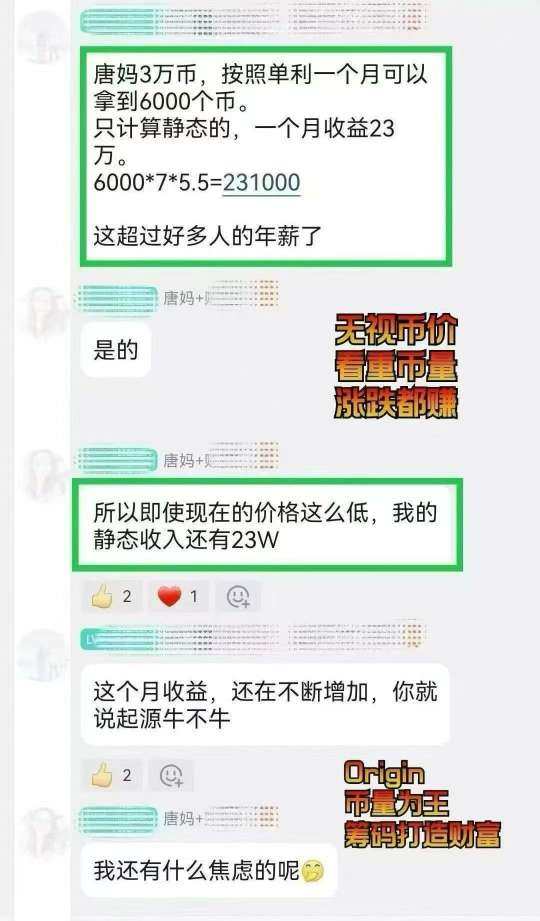Select the 所以即使现在的价格这么低 message bubble
The width and height of the screenshot is (540, 921).
coord(267,525)
